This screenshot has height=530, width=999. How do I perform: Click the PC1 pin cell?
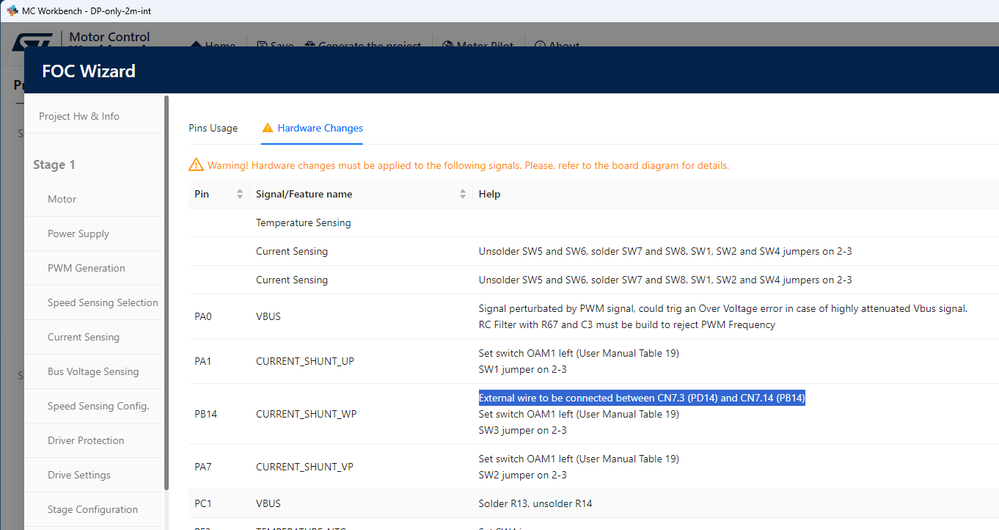click(203, 503)
